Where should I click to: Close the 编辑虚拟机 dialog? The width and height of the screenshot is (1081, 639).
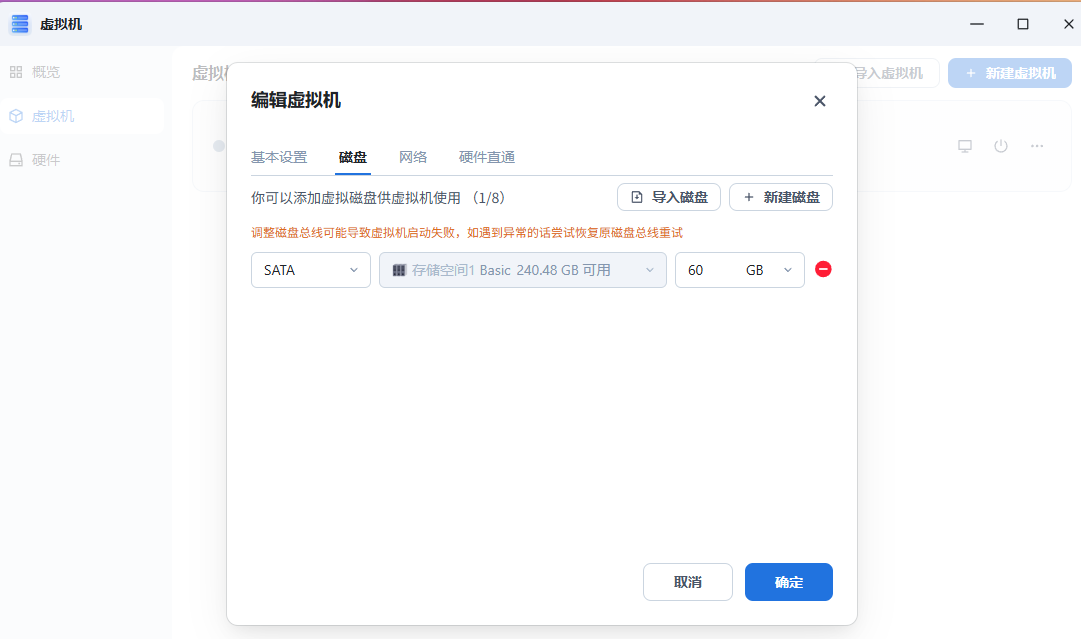(x=819, y=101)
